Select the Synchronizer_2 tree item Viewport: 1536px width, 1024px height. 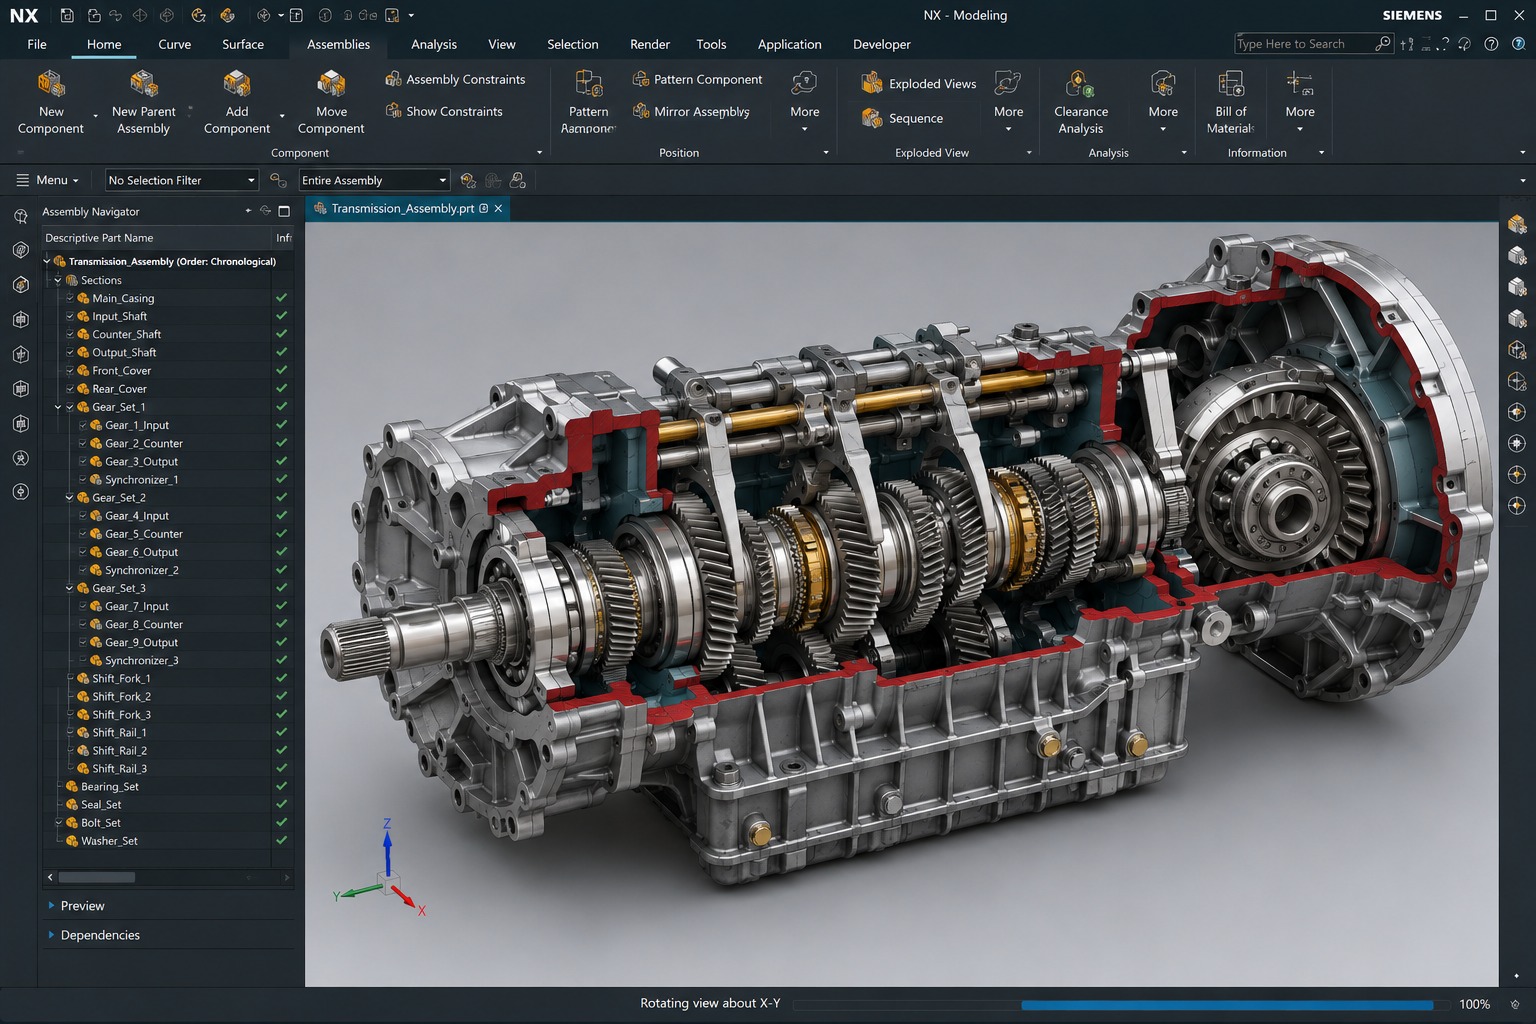[x=142, y=570]
